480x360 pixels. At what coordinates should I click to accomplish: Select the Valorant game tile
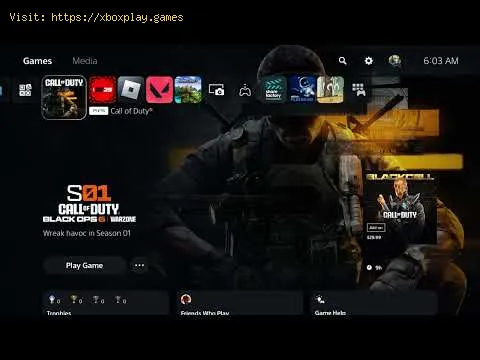coord(159,90)
